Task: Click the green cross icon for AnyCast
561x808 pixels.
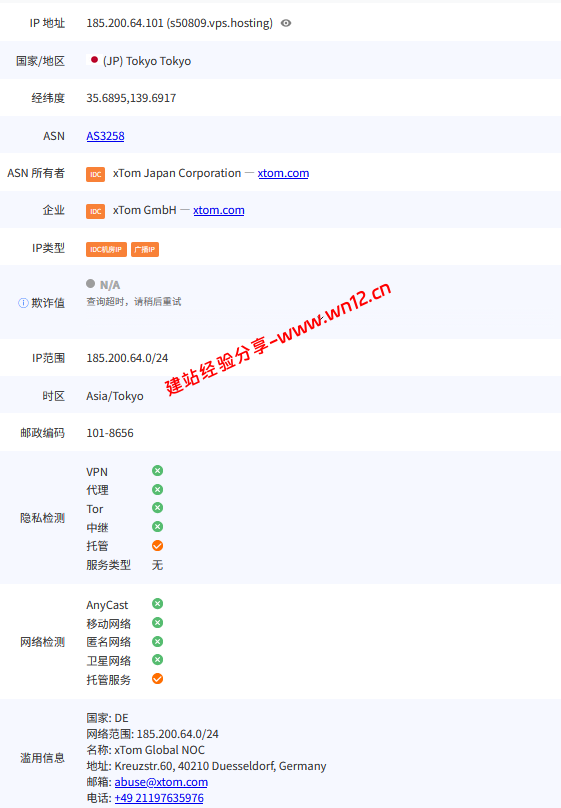Action: (x=158, y=603)
